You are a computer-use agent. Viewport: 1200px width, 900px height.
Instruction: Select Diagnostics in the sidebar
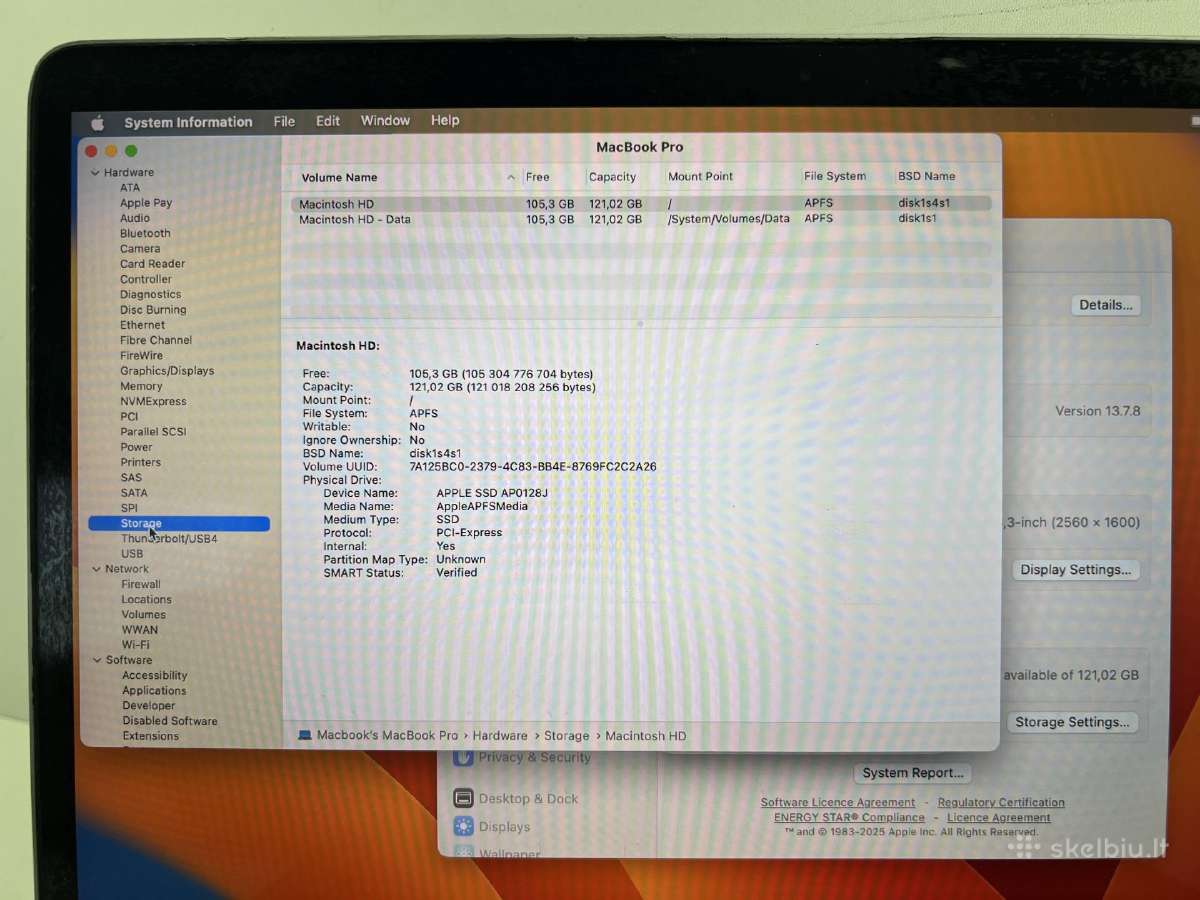[x=151, y=294]
